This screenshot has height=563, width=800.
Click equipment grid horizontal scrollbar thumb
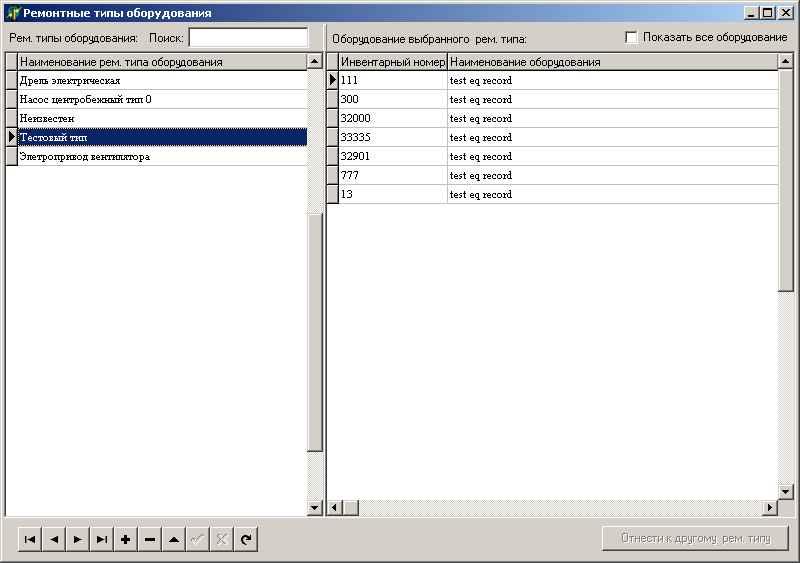[351, 508]
